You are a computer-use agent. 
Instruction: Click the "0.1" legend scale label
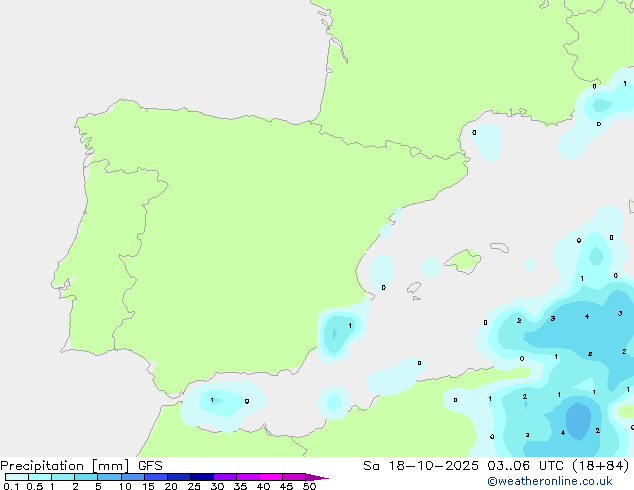coord(11,486)
